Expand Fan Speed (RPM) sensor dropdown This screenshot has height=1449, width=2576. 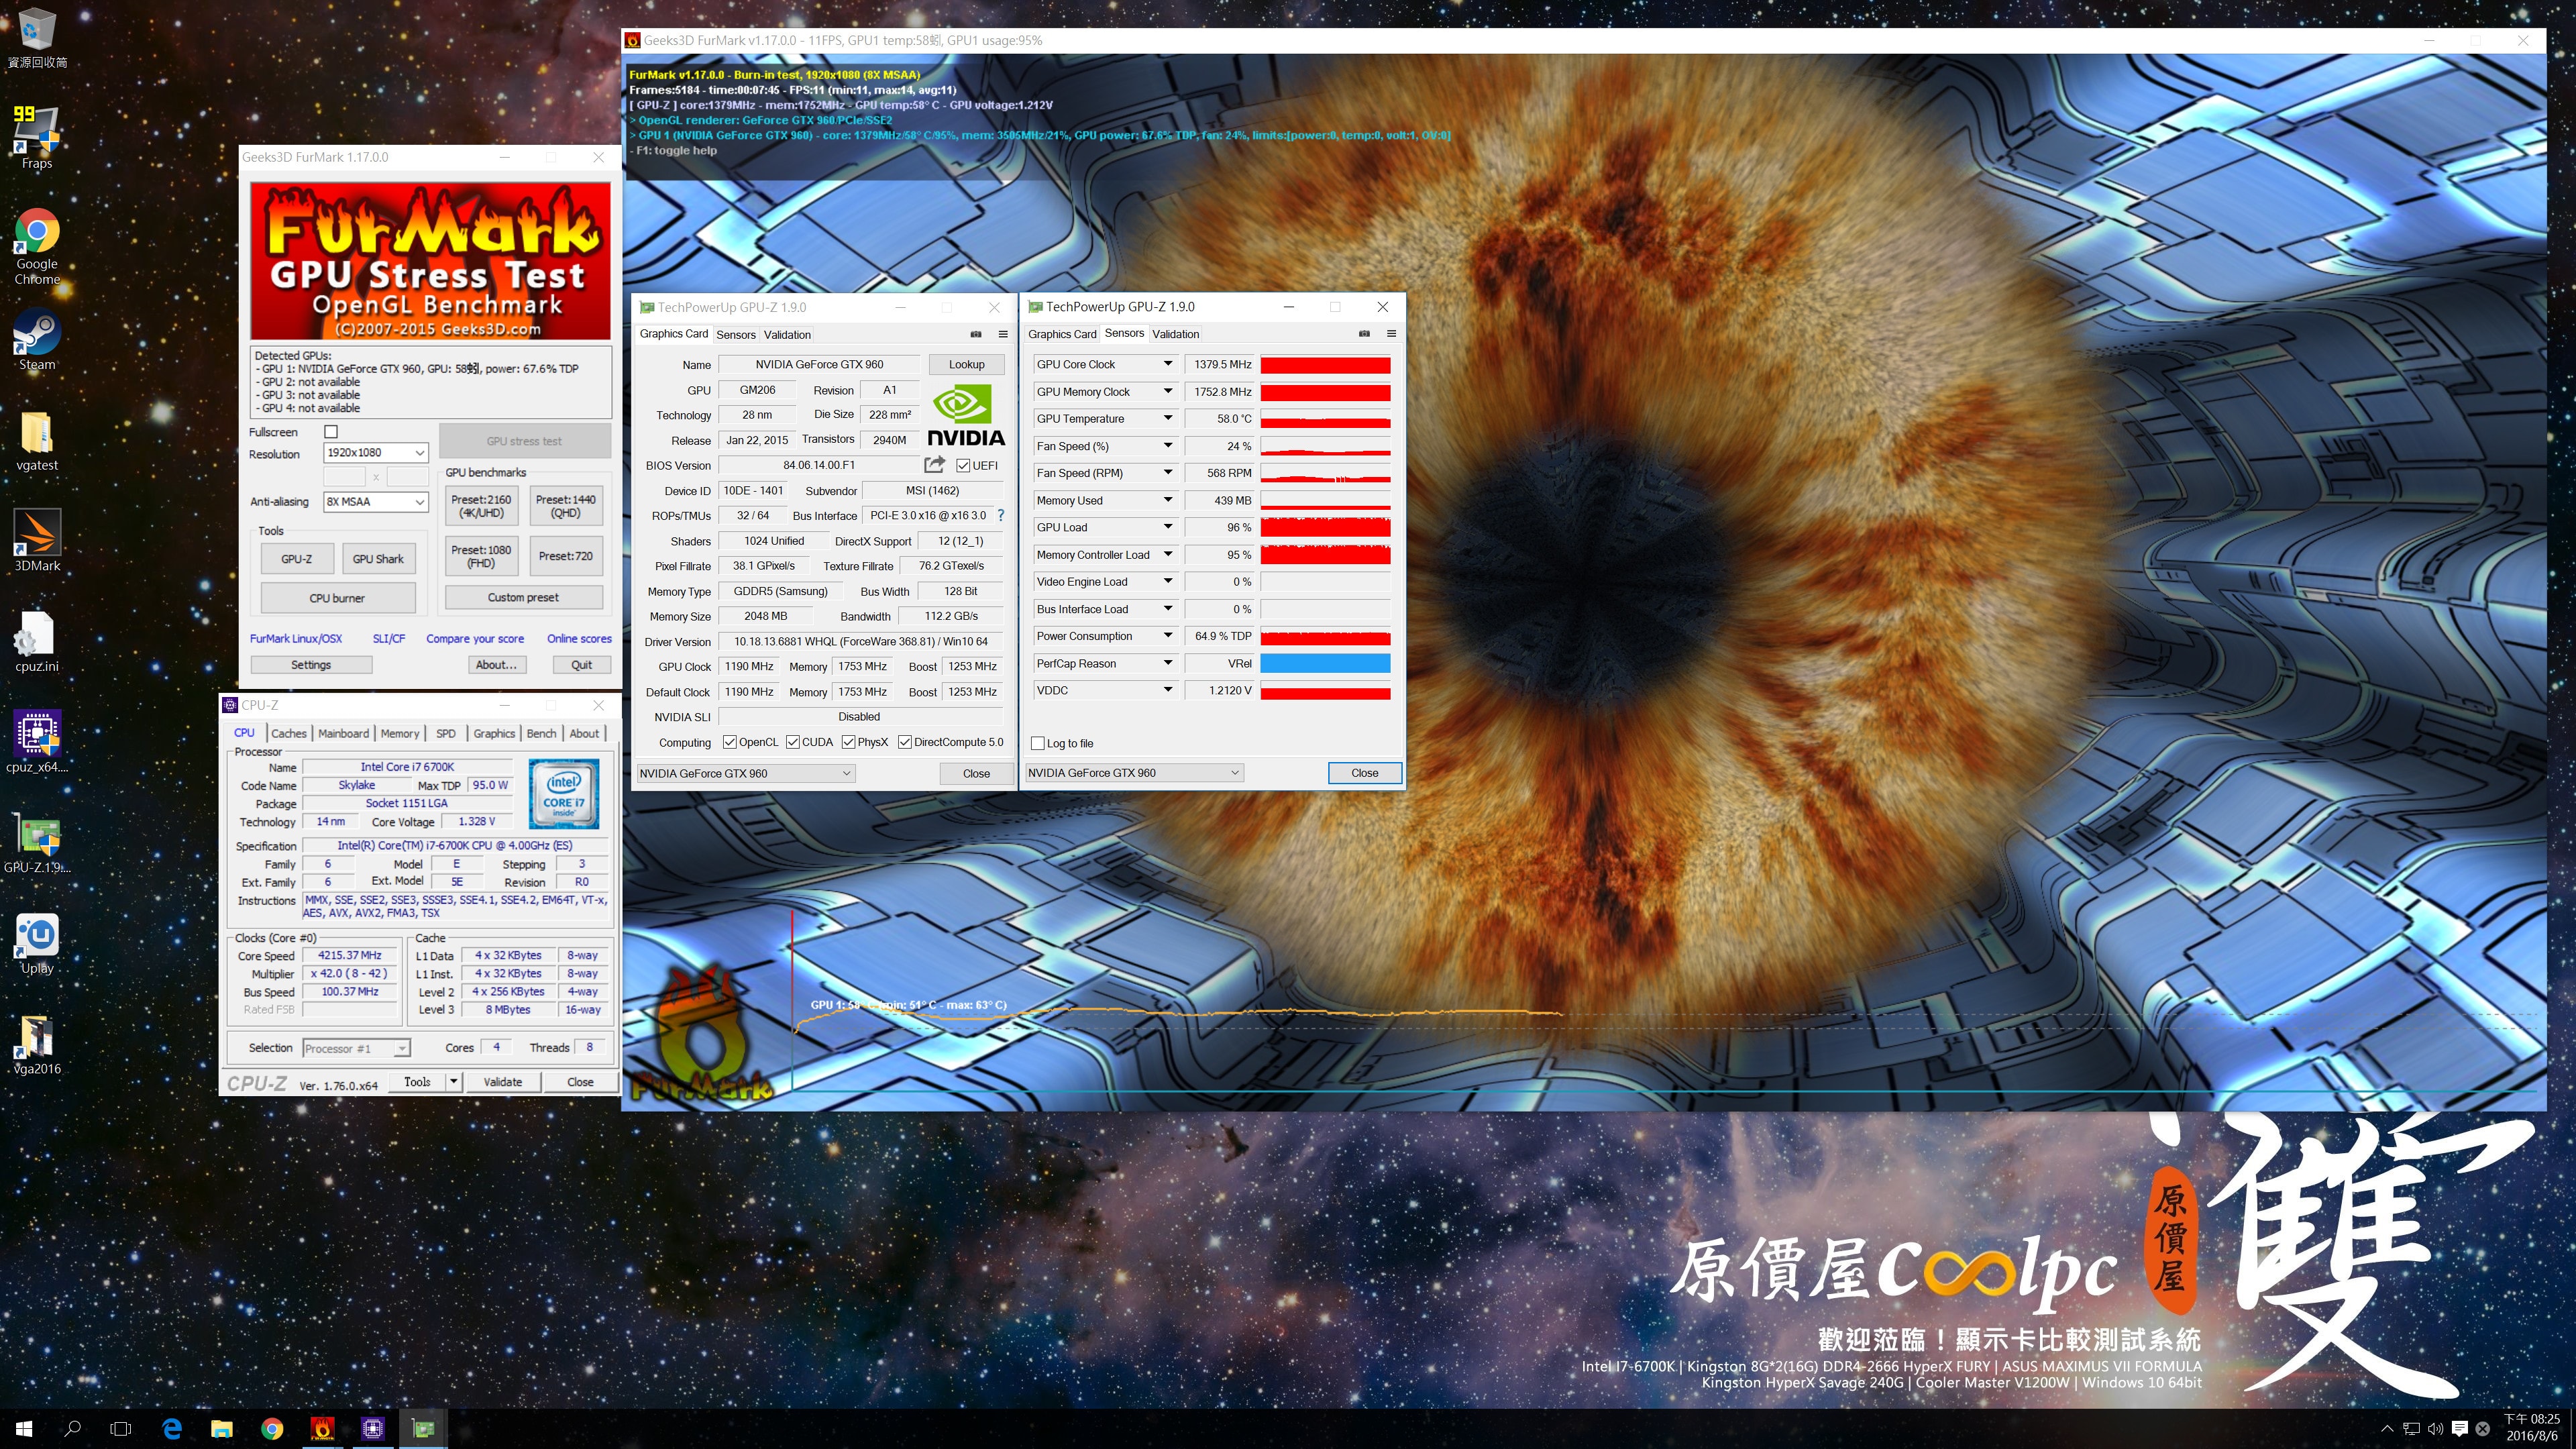(1167, 473)
